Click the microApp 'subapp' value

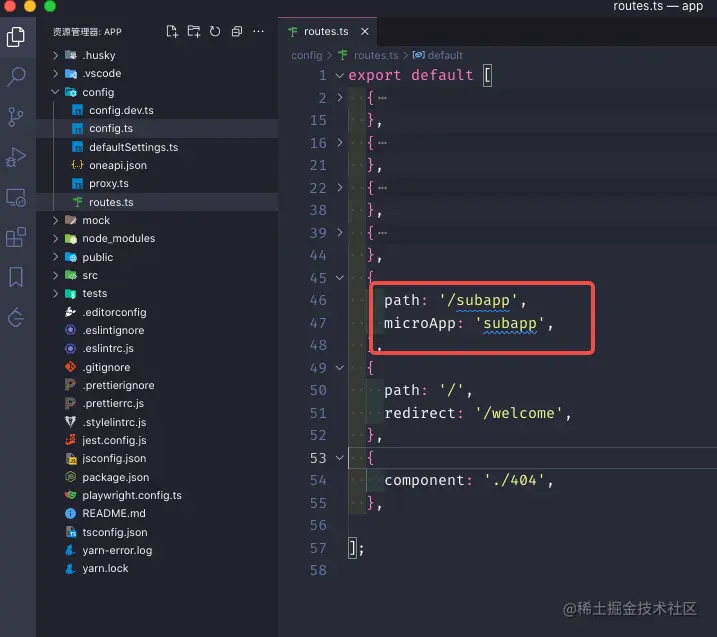click(509, 323)
